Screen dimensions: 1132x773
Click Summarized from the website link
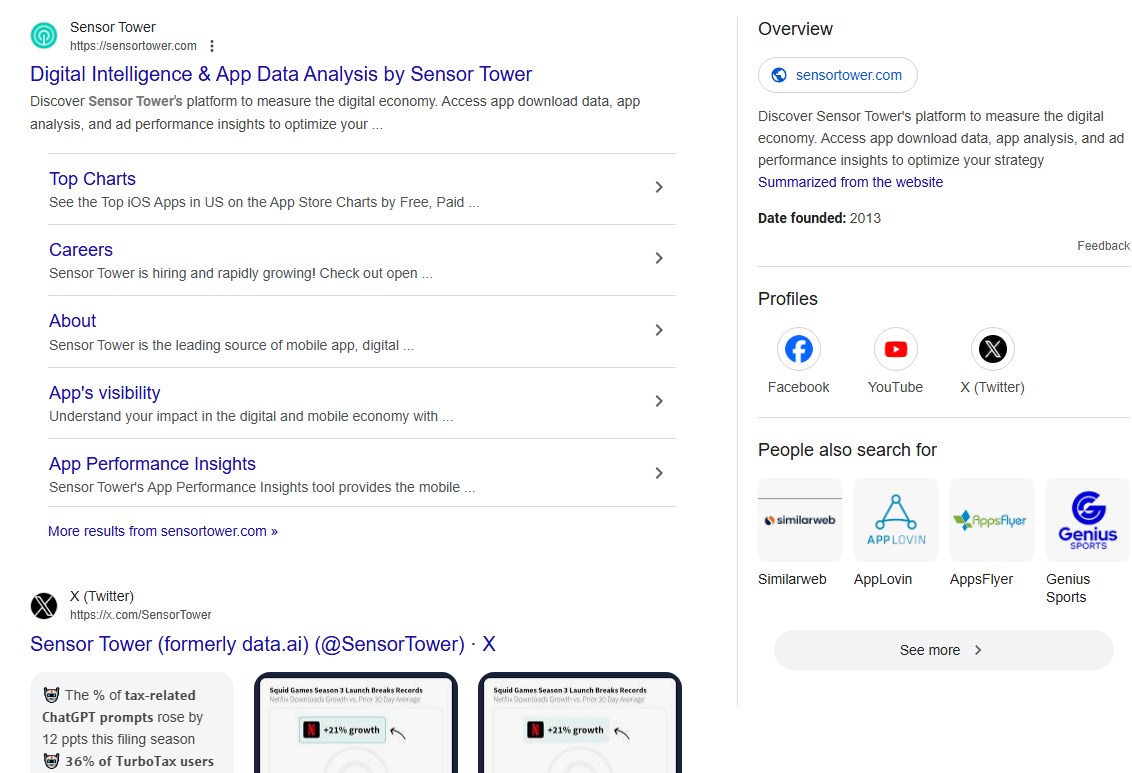[x=850, y=182]
